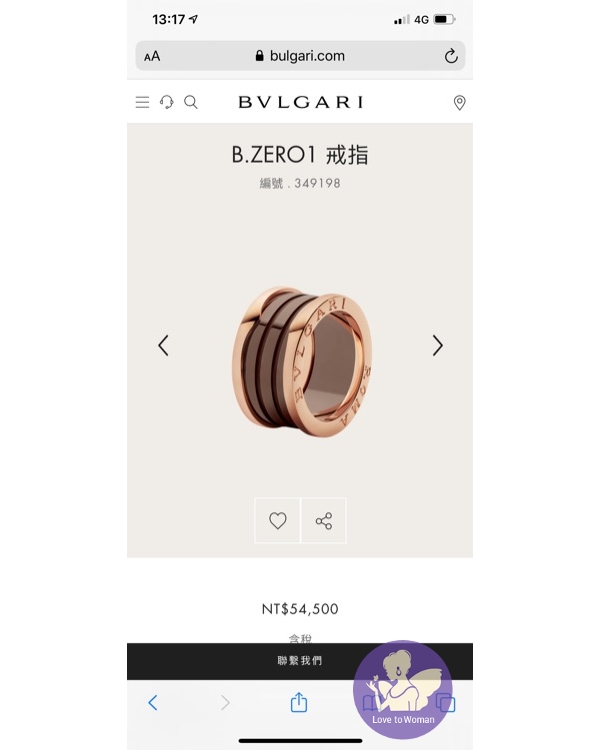Viewport: 600px width, 750px height.
Task: Tap the share product icon
Action: (x=324, y=520)
